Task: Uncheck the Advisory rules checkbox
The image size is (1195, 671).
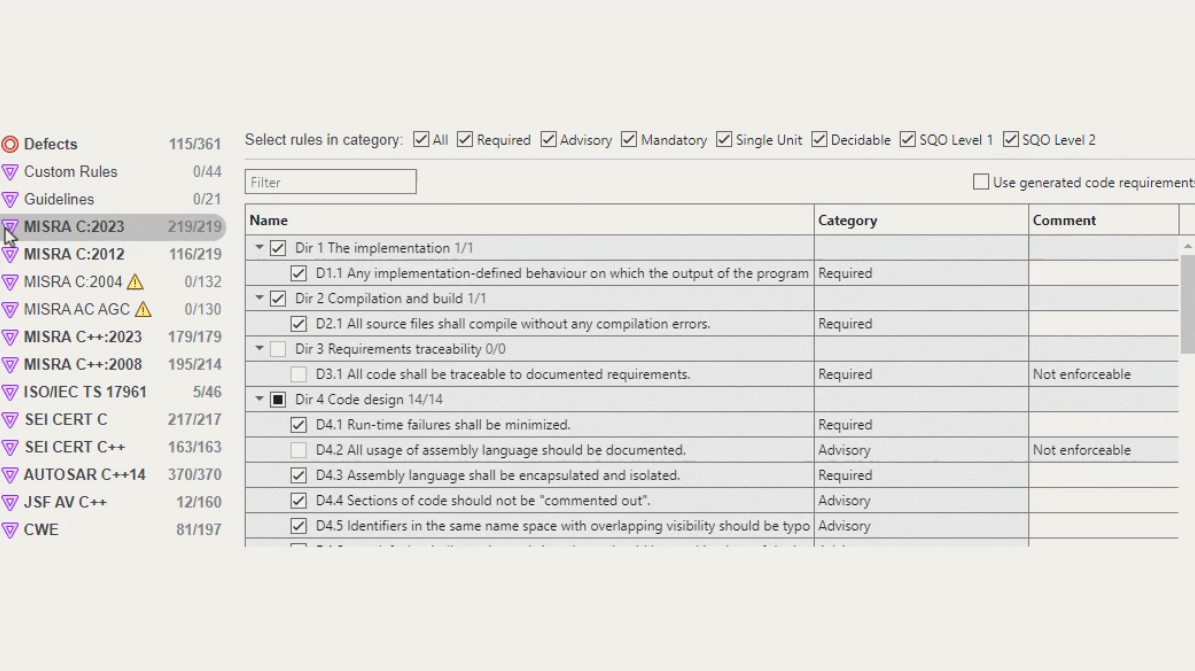Action: pyautogui.click(x=549, y=140)
